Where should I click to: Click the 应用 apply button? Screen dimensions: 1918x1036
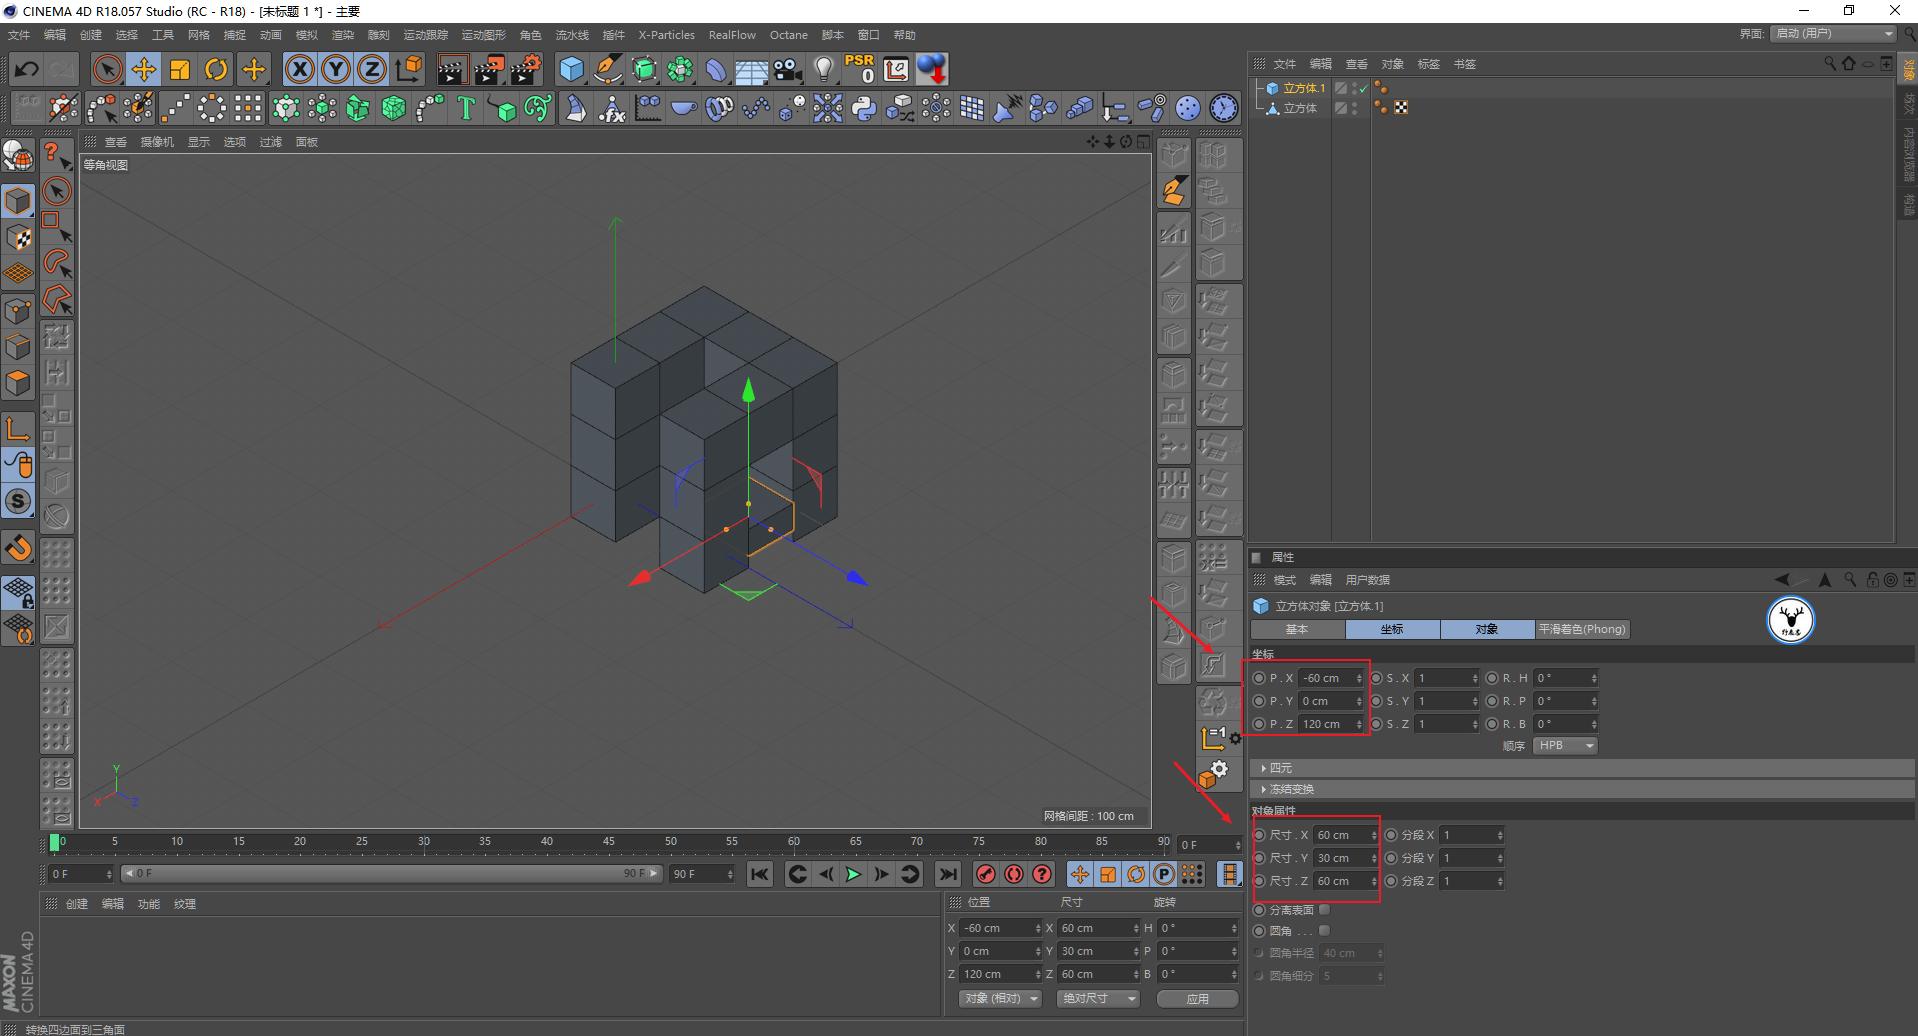click(1197, 999)
